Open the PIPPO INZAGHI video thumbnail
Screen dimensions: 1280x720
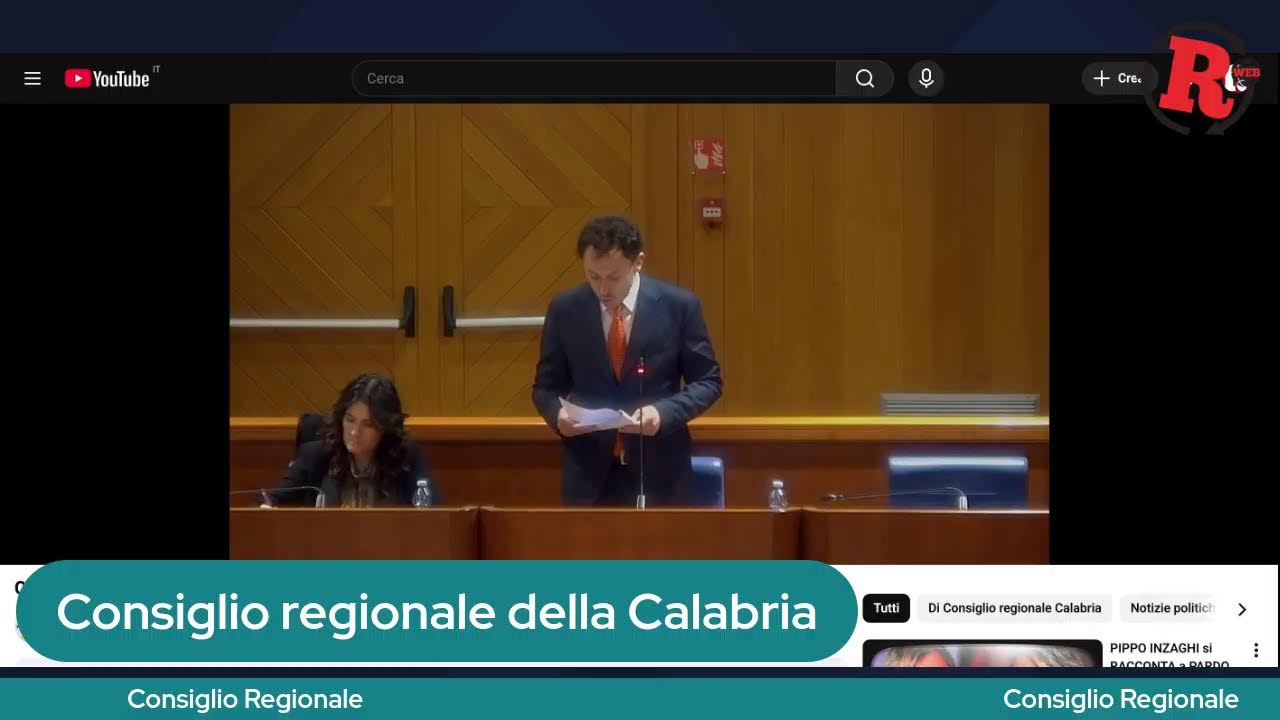[x=982, y=653]
